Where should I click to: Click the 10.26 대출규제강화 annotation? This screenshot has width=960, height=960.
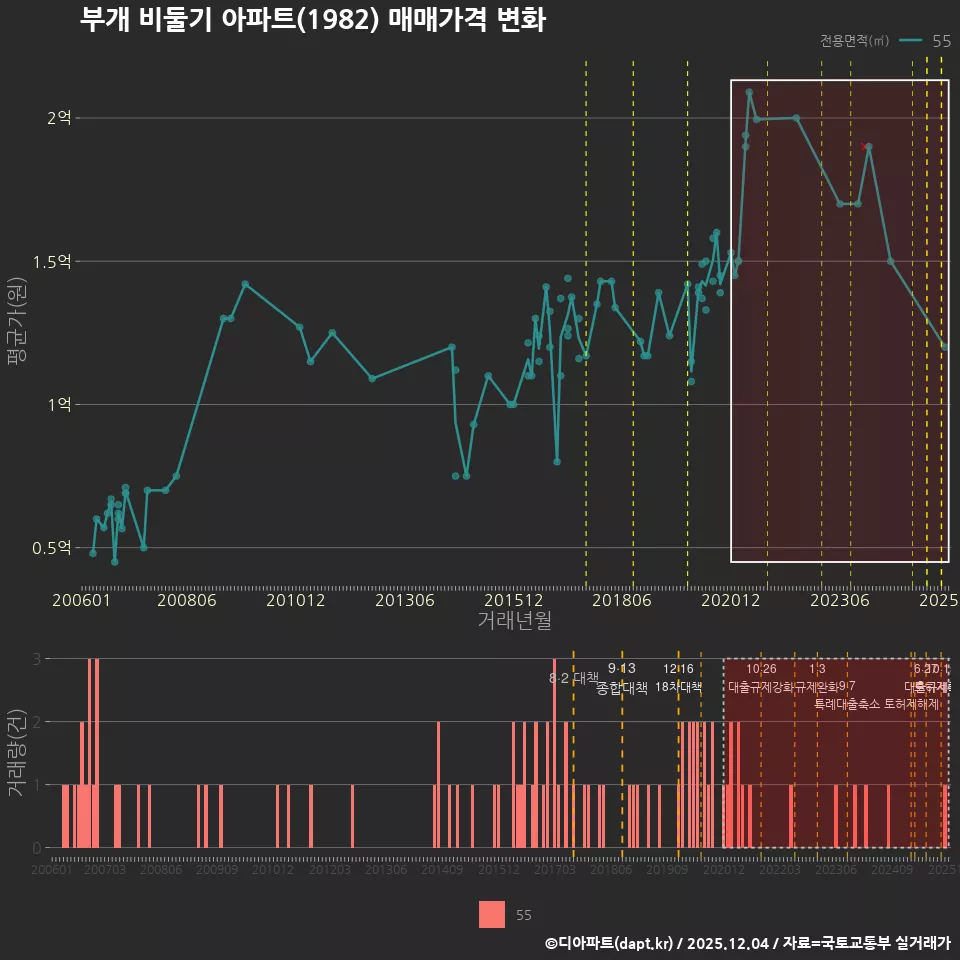coord(761,678)
